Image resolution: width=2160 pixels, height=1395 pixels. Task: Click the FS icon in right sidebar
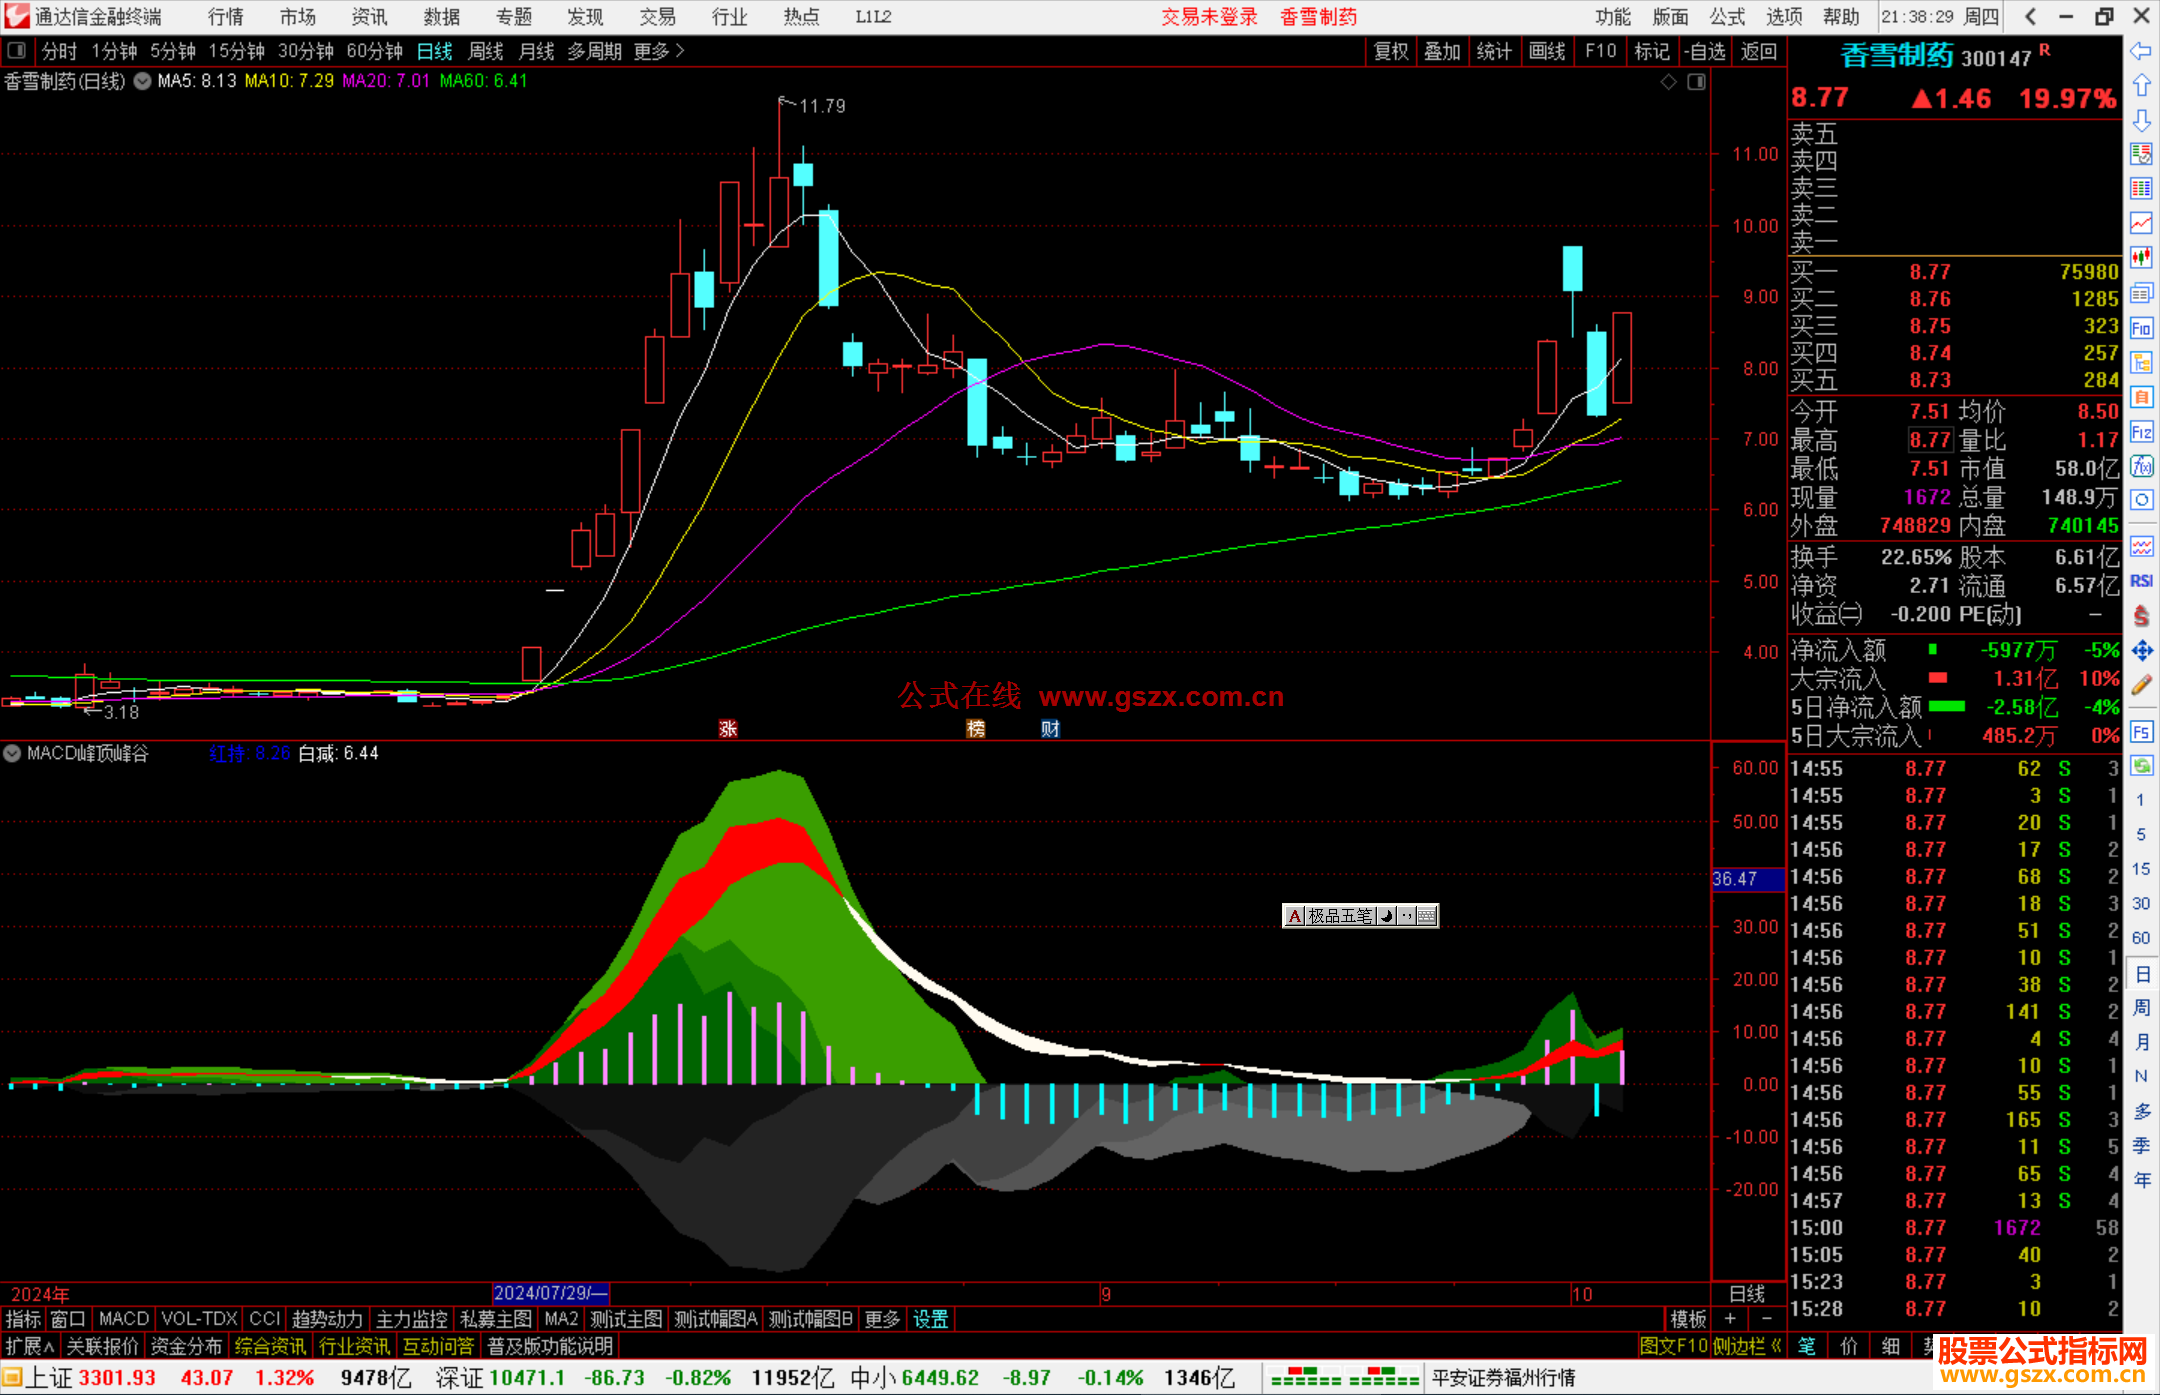[x=2141, y=732]
